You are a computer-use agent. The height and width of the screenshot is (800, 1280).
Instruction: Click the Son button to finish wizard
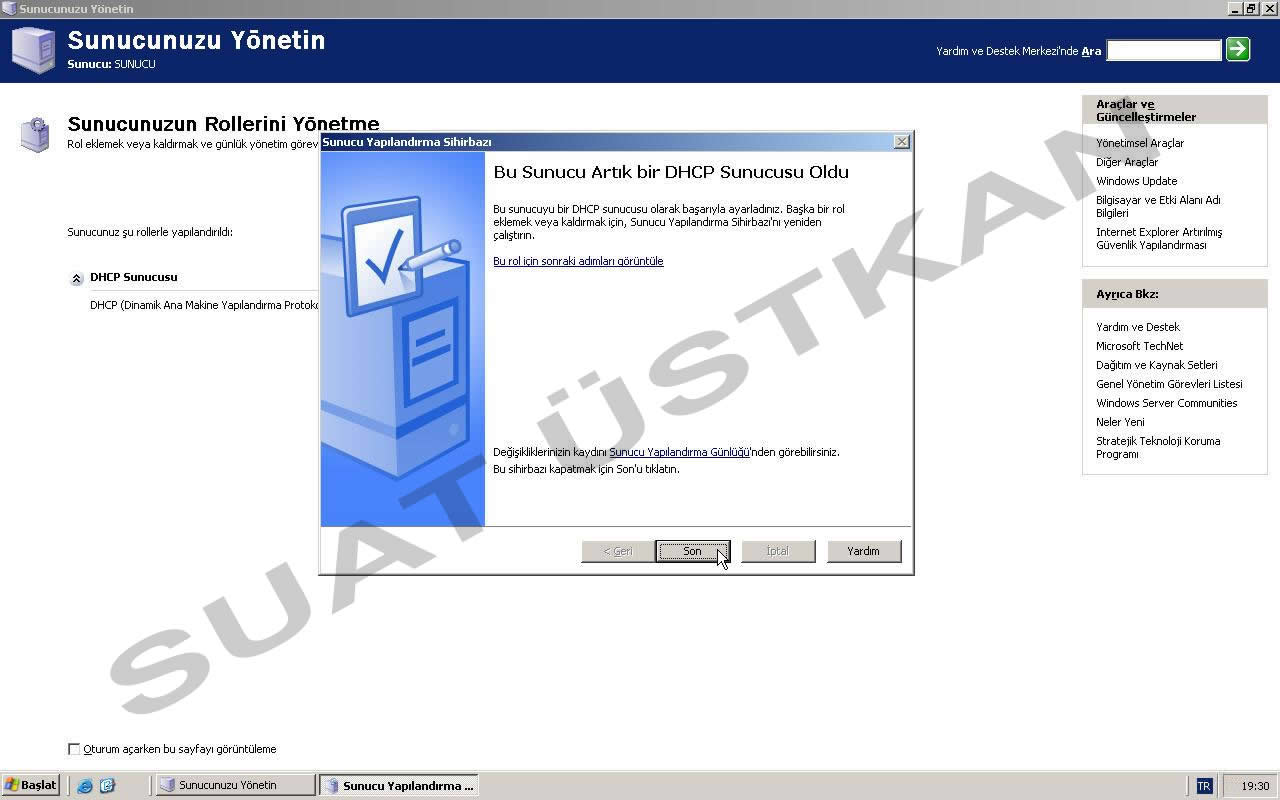[x=692, y=551]
